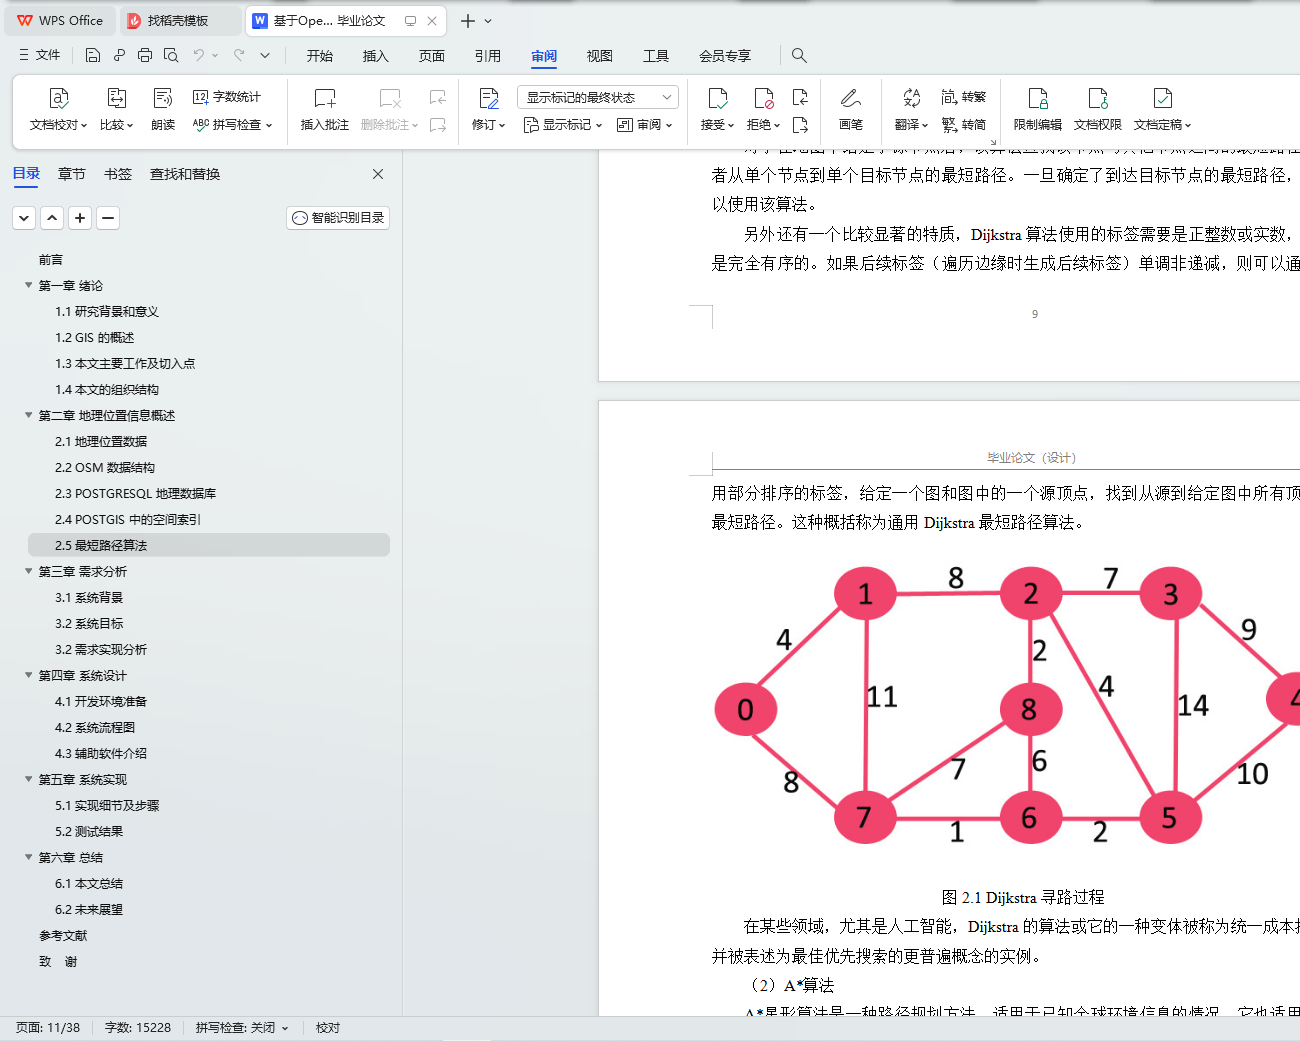The height and width of the screenshot is (1041, 1300).
Task: Click 文档定稿 finalize document icon
Action: pyautogui.click(x=1162, y=98)
